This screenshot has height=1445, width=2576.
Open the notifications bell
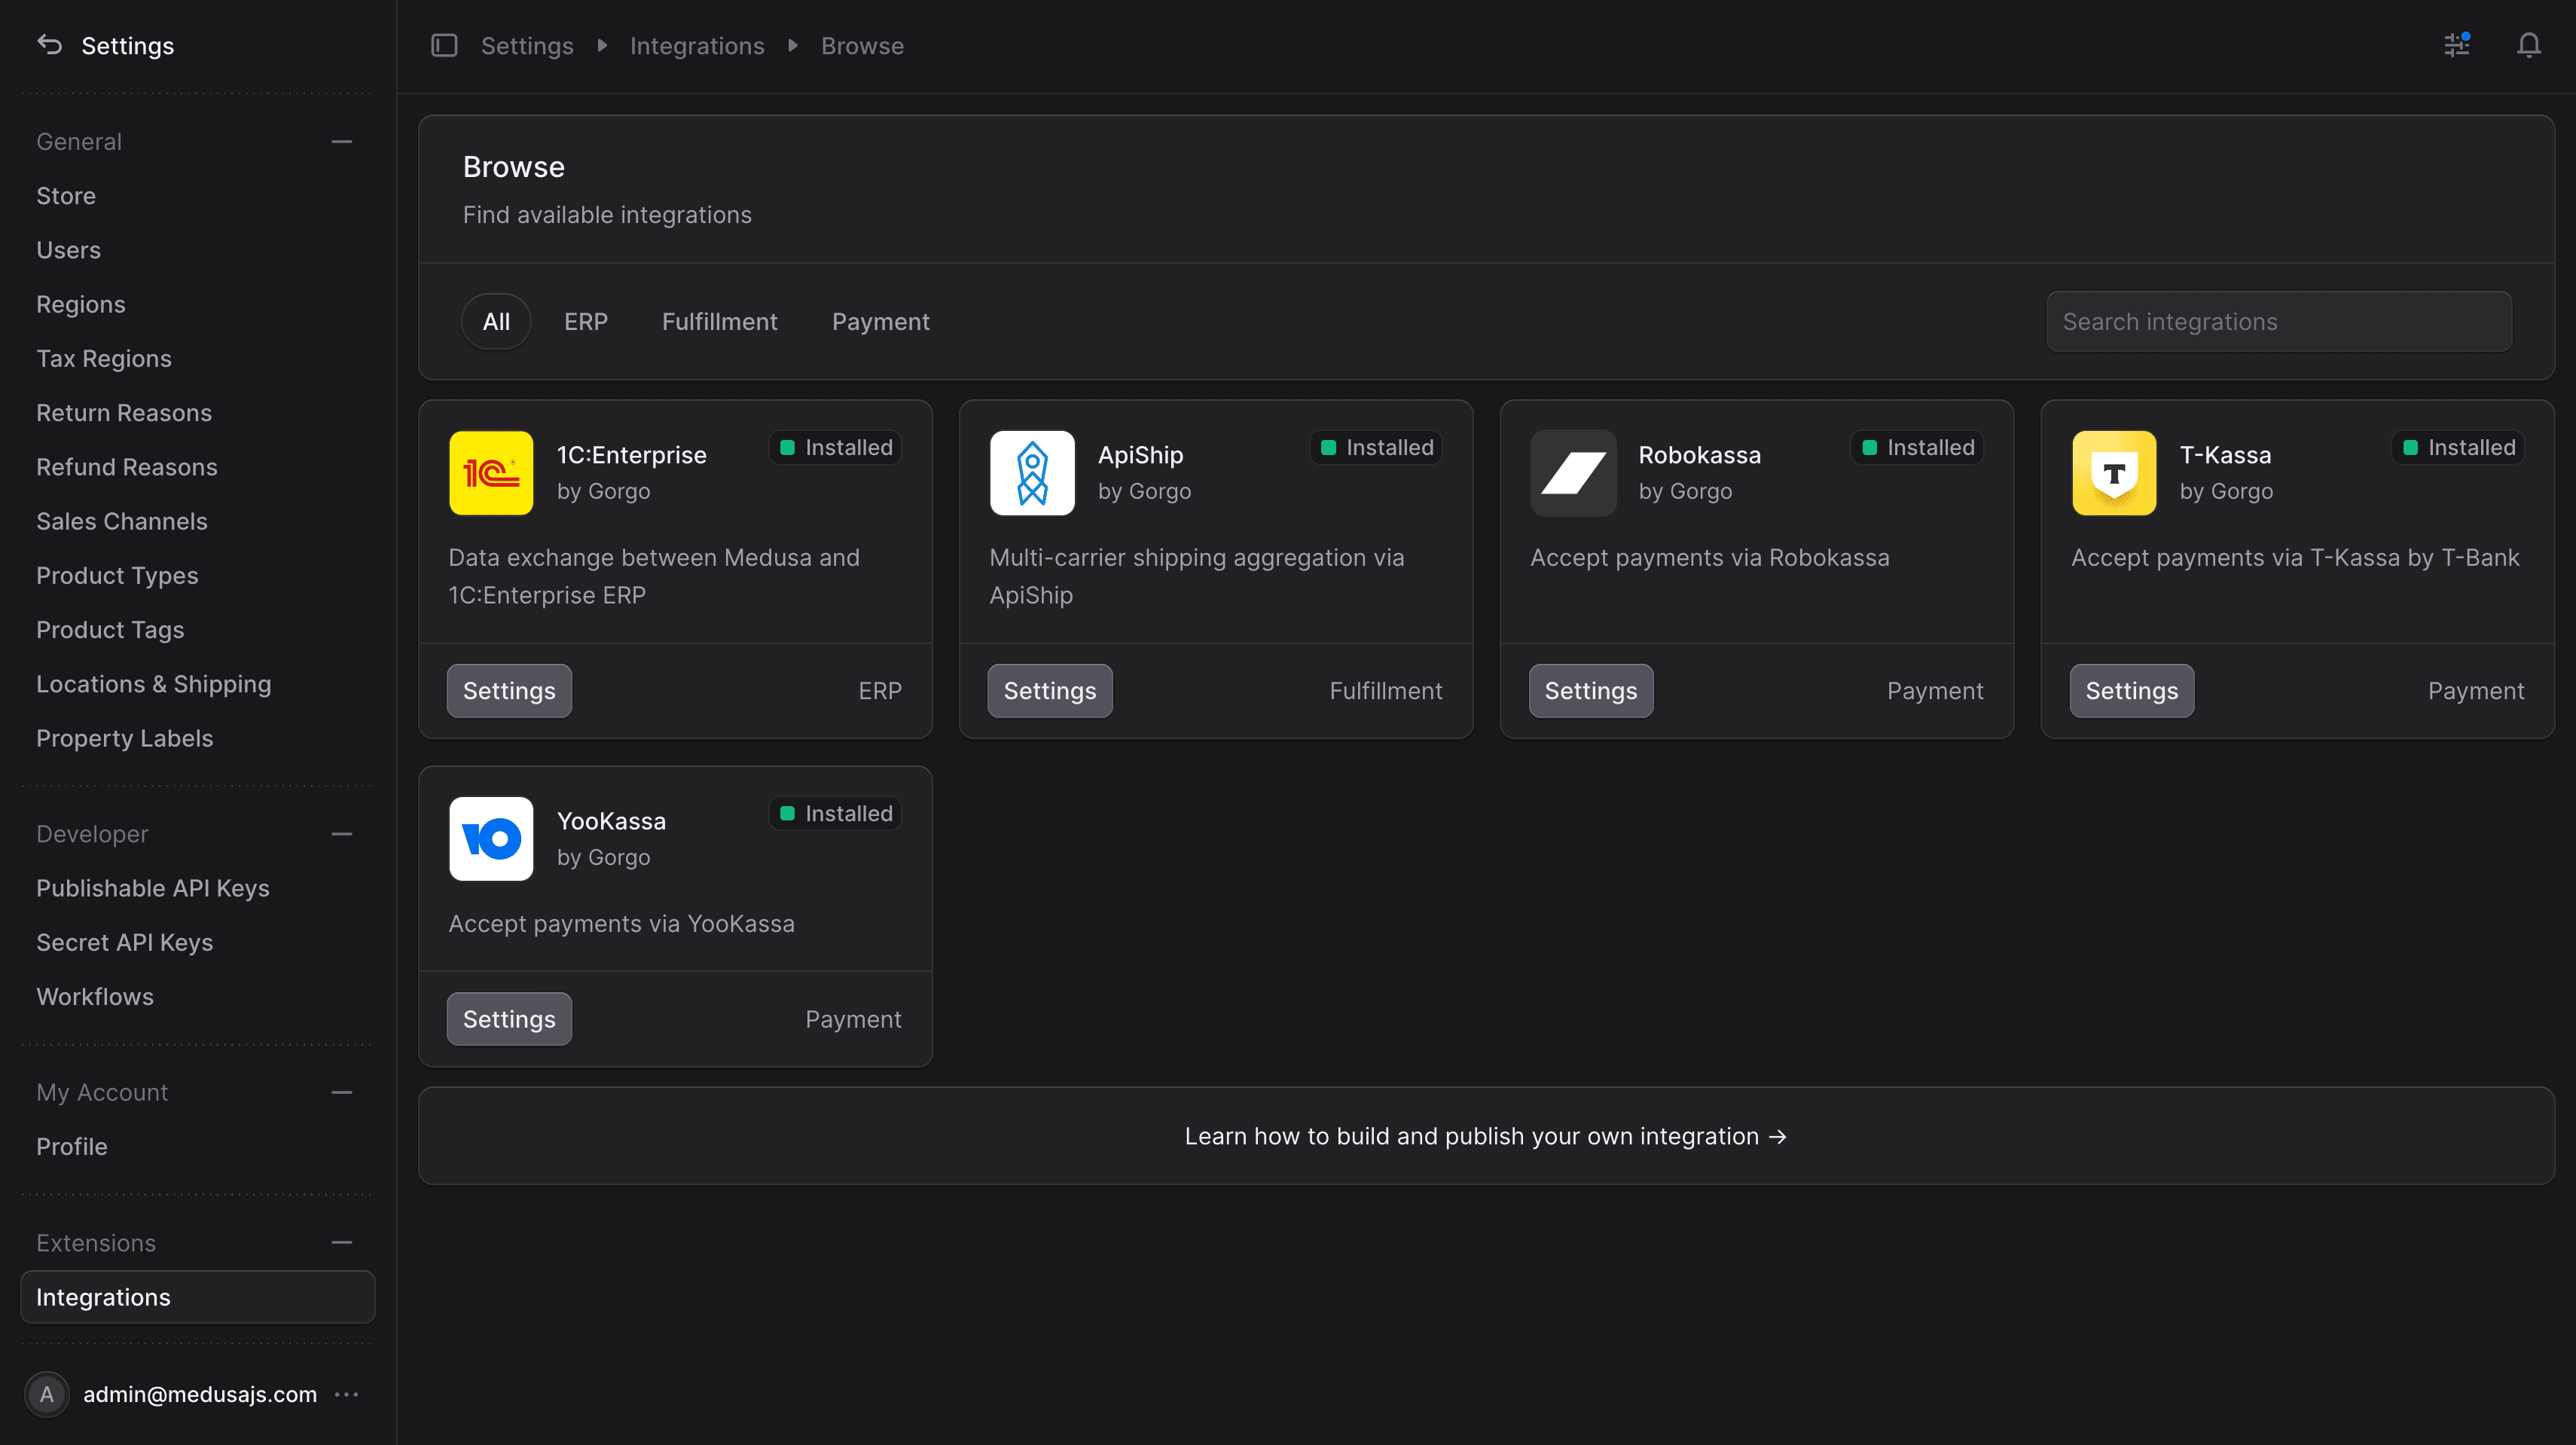[2529, 45]
